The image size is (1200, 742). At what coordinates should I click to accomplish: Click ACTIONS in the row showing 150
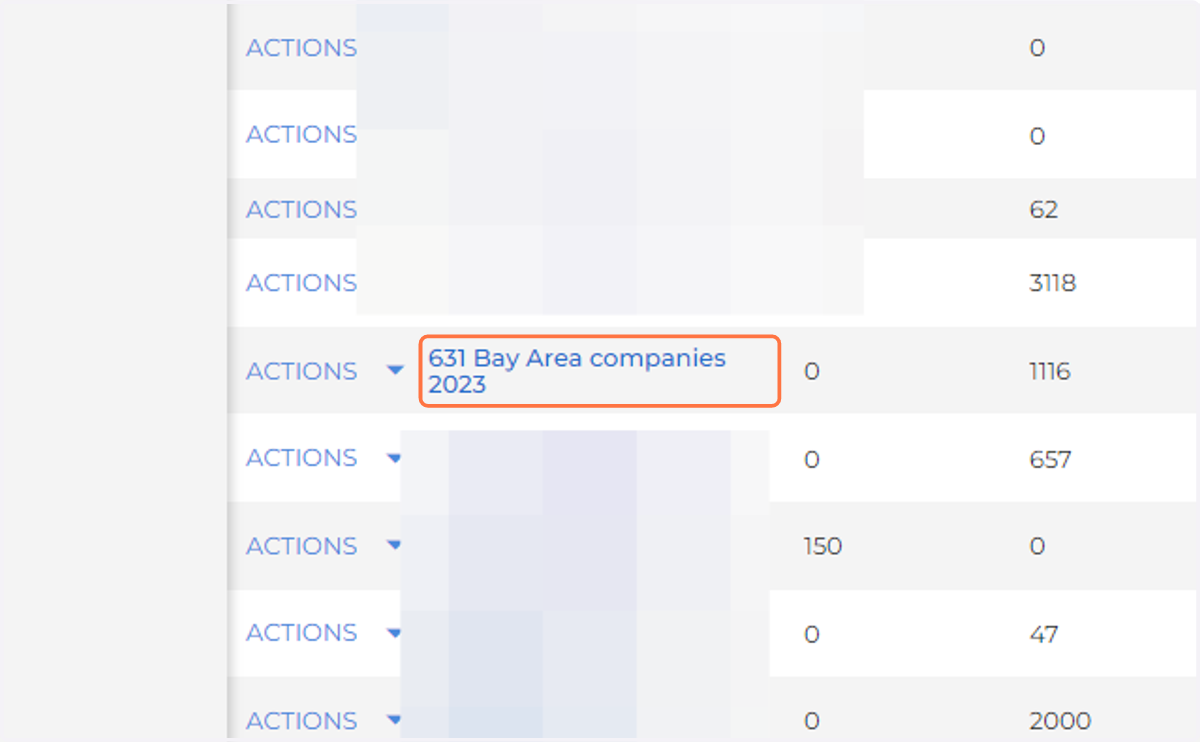coord(301,546)
